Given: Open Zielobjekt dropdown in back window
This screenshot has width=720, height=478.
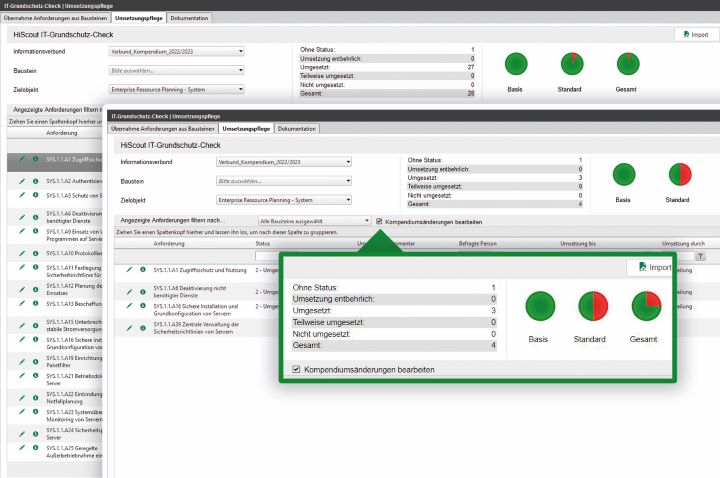Looking at the screenshot, I should coord(177,90).
